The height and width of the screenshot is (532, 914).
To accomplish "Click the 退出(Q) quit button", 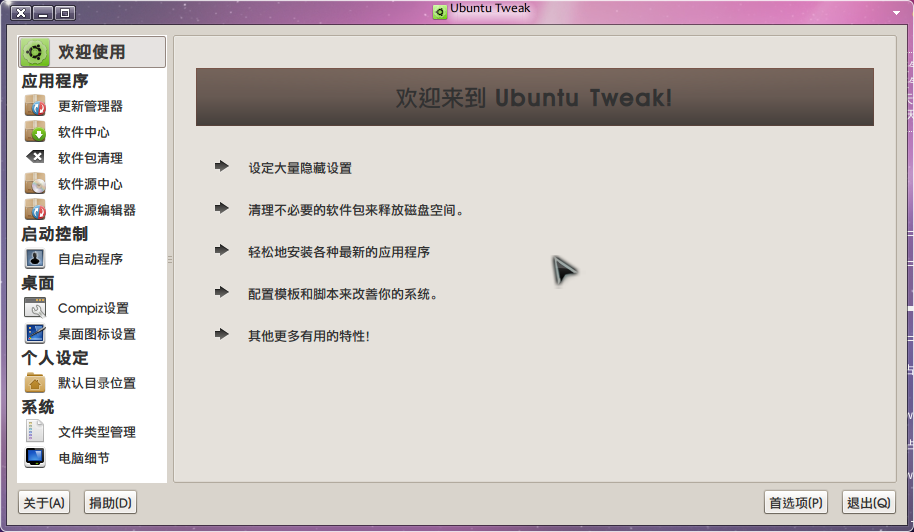I will tap(869, 502).
